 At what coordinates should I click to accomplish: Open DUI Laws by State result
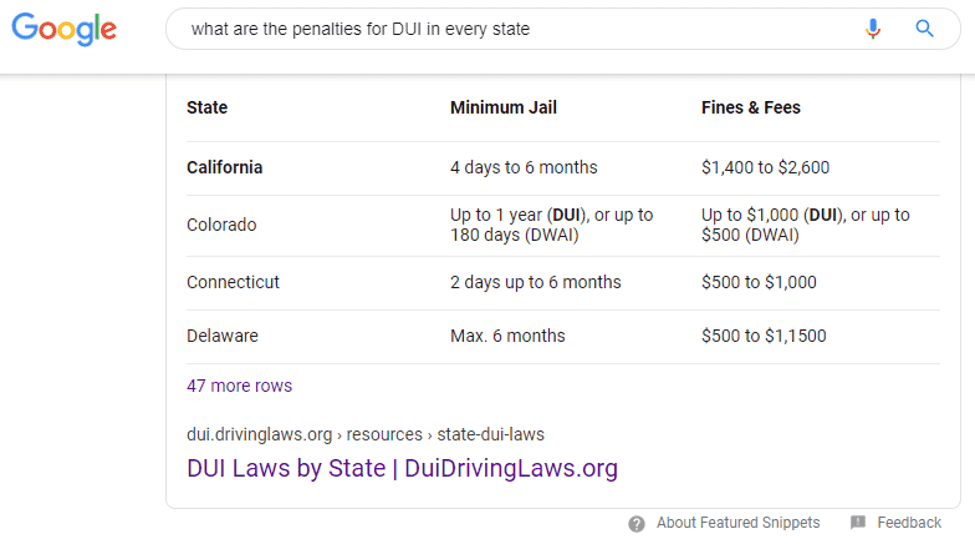pos(402,468)
